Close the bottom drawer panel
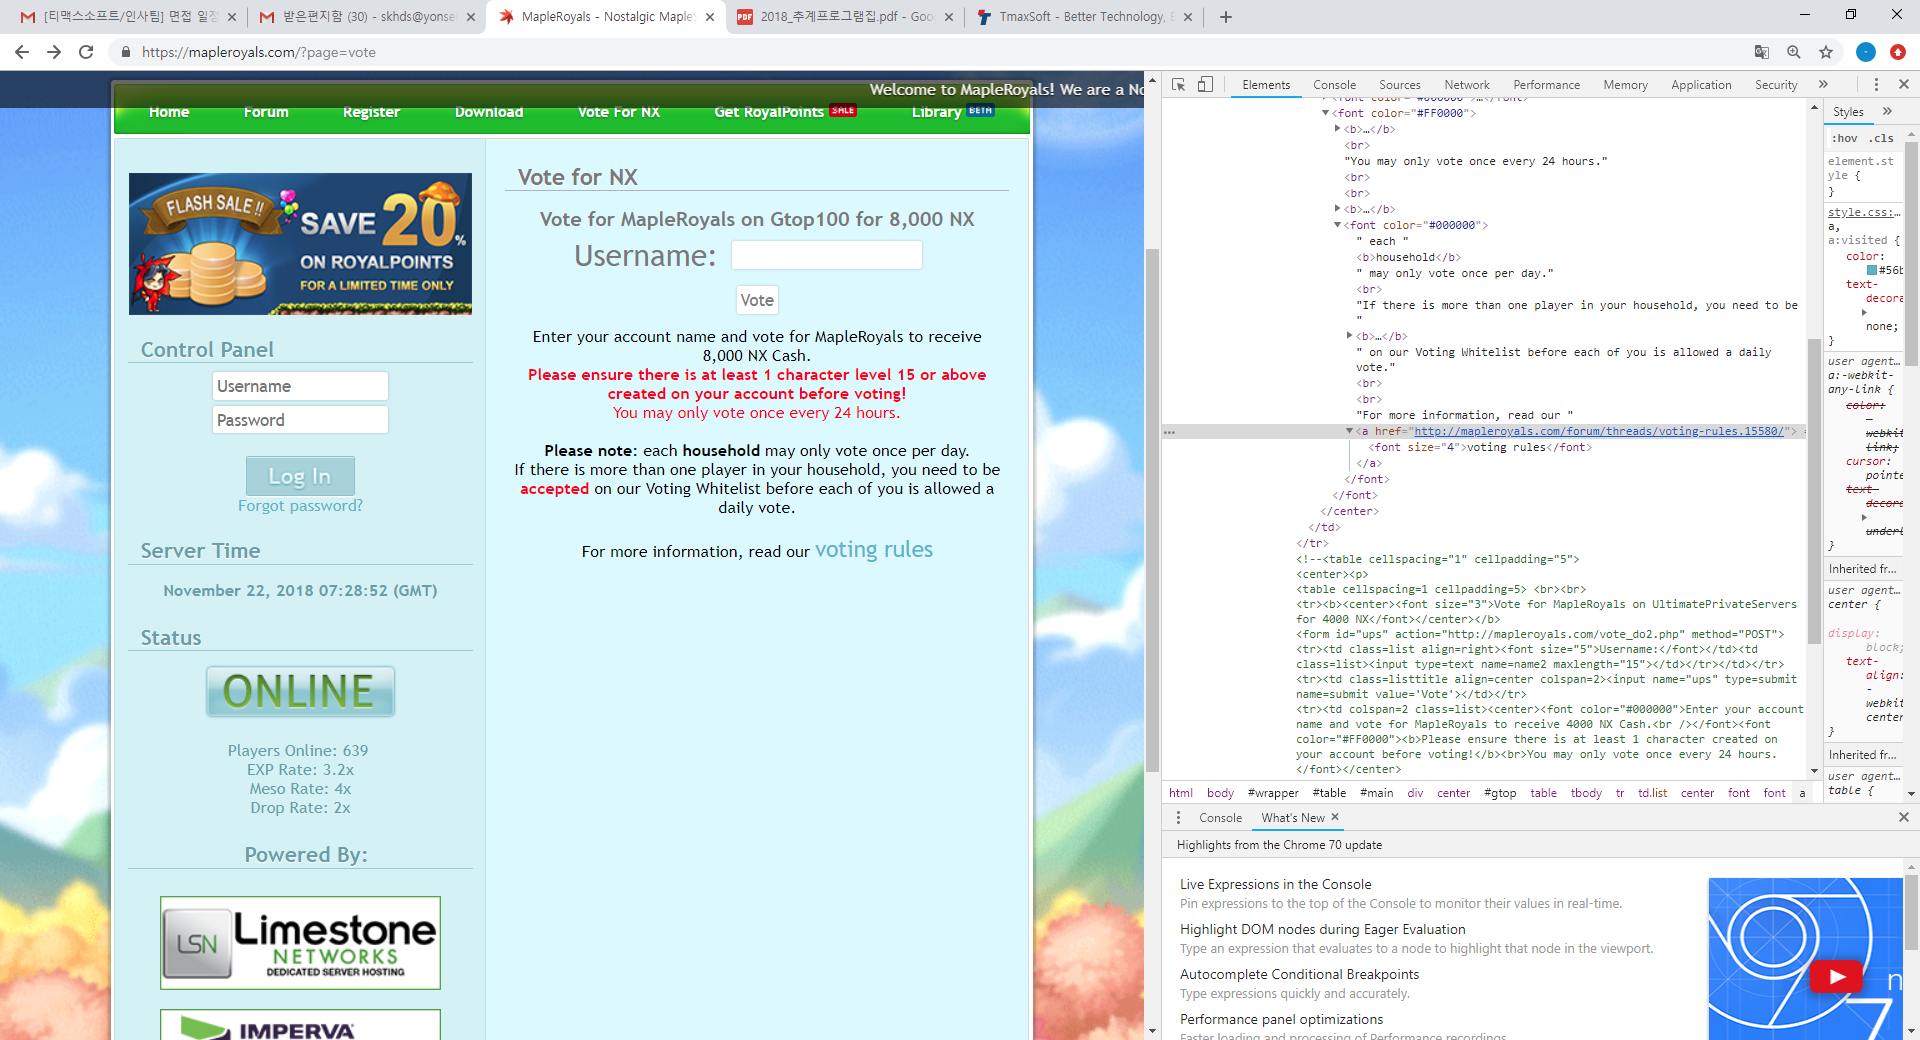1920x1040 pixels. click(x=1904, y=817)
